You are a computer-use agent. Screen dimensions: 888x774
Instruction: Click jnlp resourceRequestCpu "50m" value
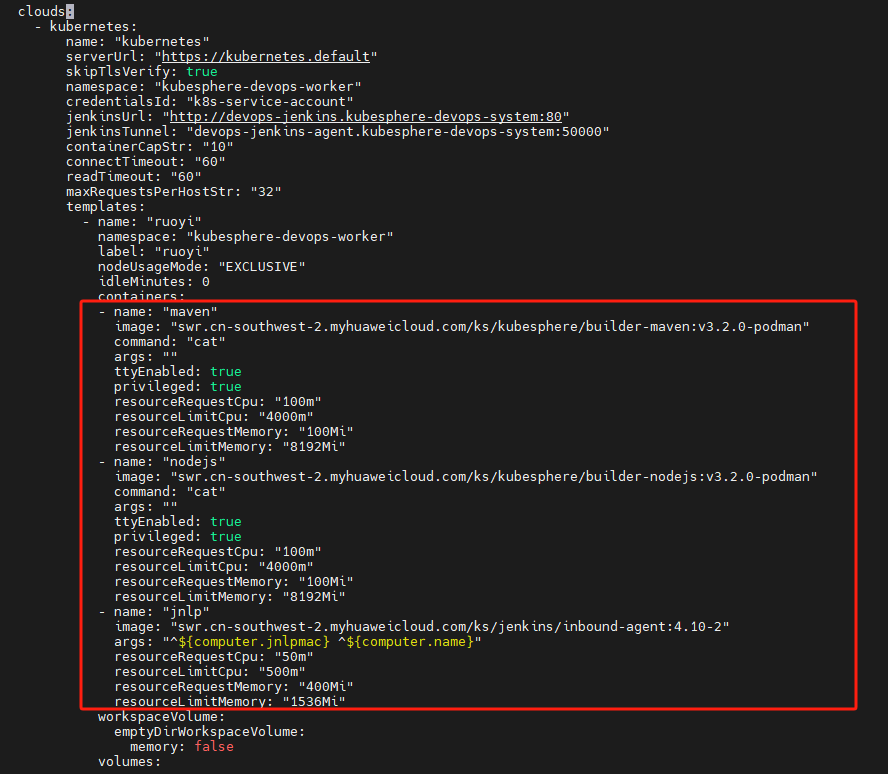[294, 657]
